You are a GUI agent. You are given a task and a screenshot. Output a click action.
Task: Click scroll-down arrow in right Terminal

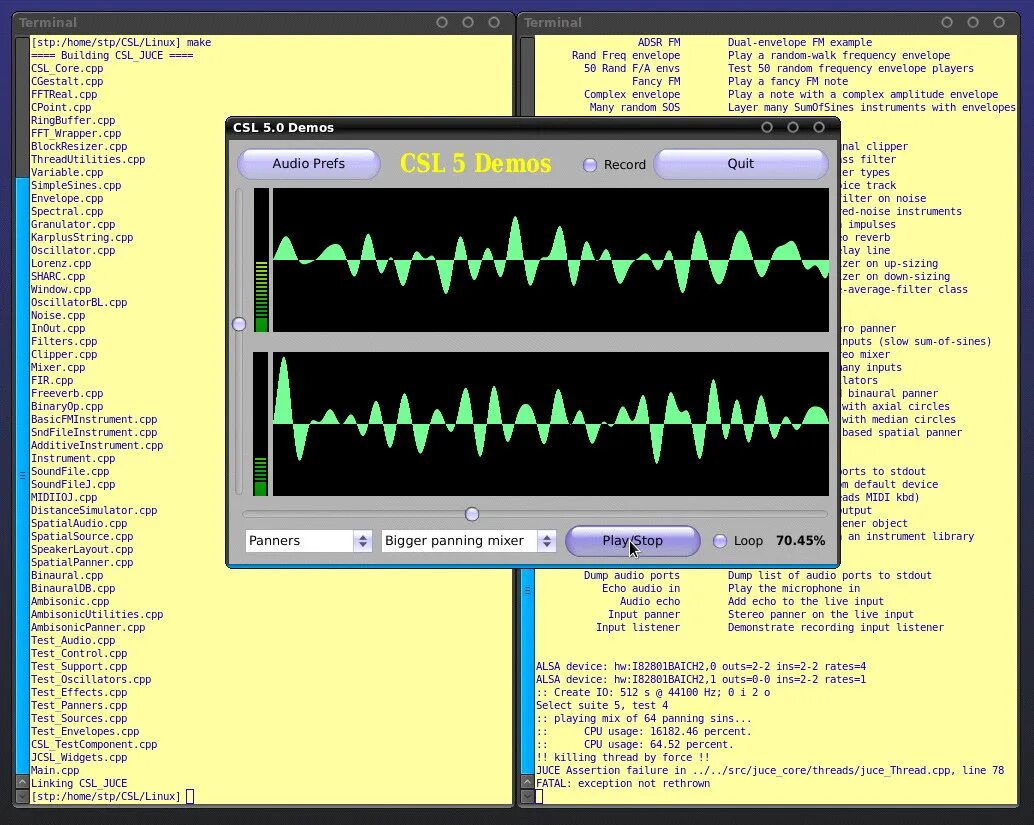[x=528, y=797]
